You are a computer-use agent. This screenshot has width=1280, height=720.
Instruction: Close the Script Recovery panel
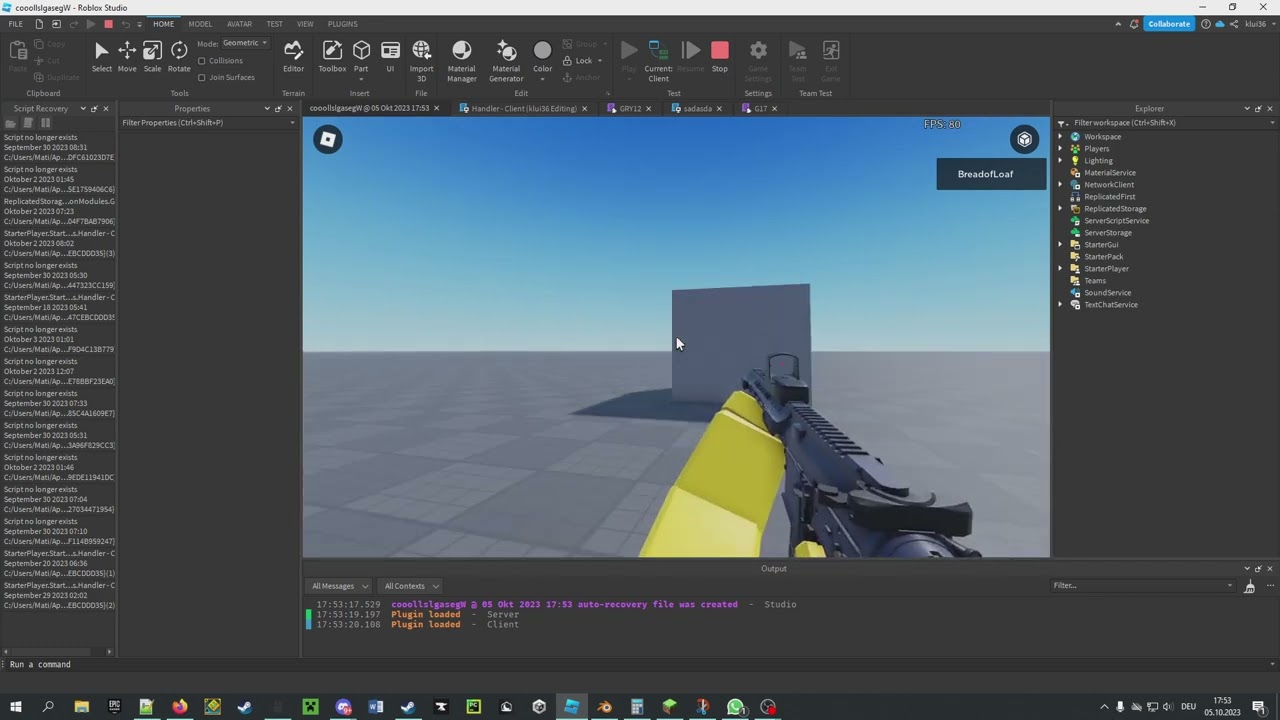coord(106,109)
